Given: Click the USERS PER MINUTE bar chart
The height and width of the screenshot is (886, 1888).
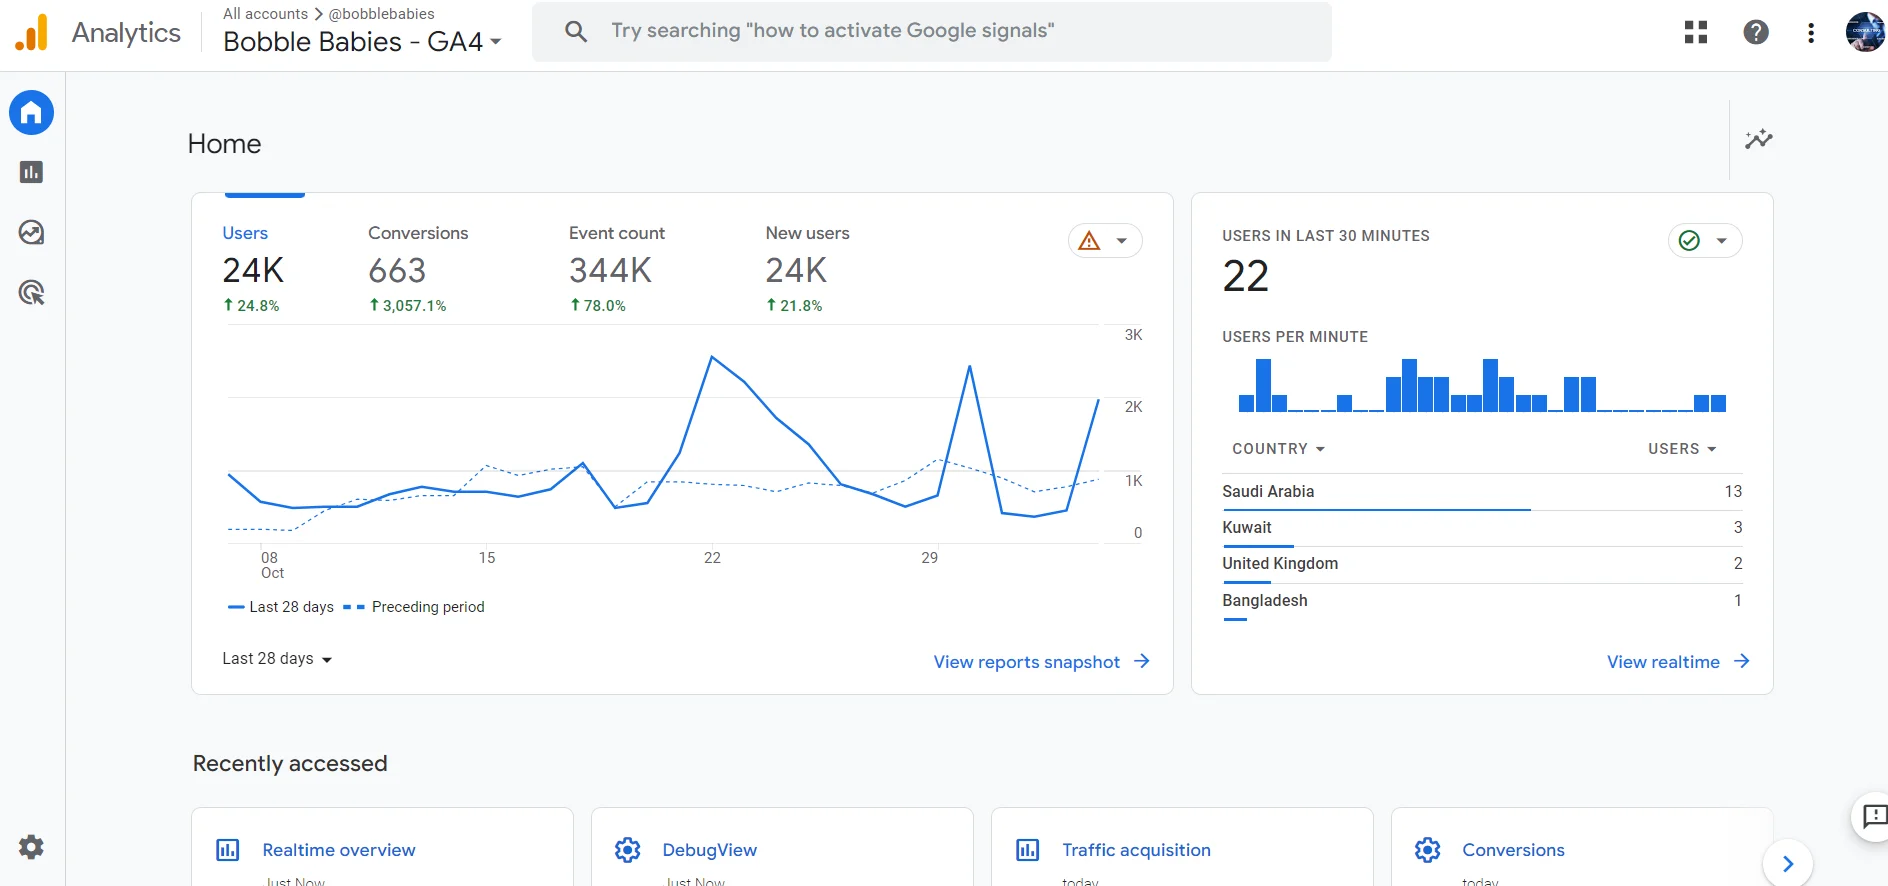Looking at the screenshot, I should [x=1482, y=385].
